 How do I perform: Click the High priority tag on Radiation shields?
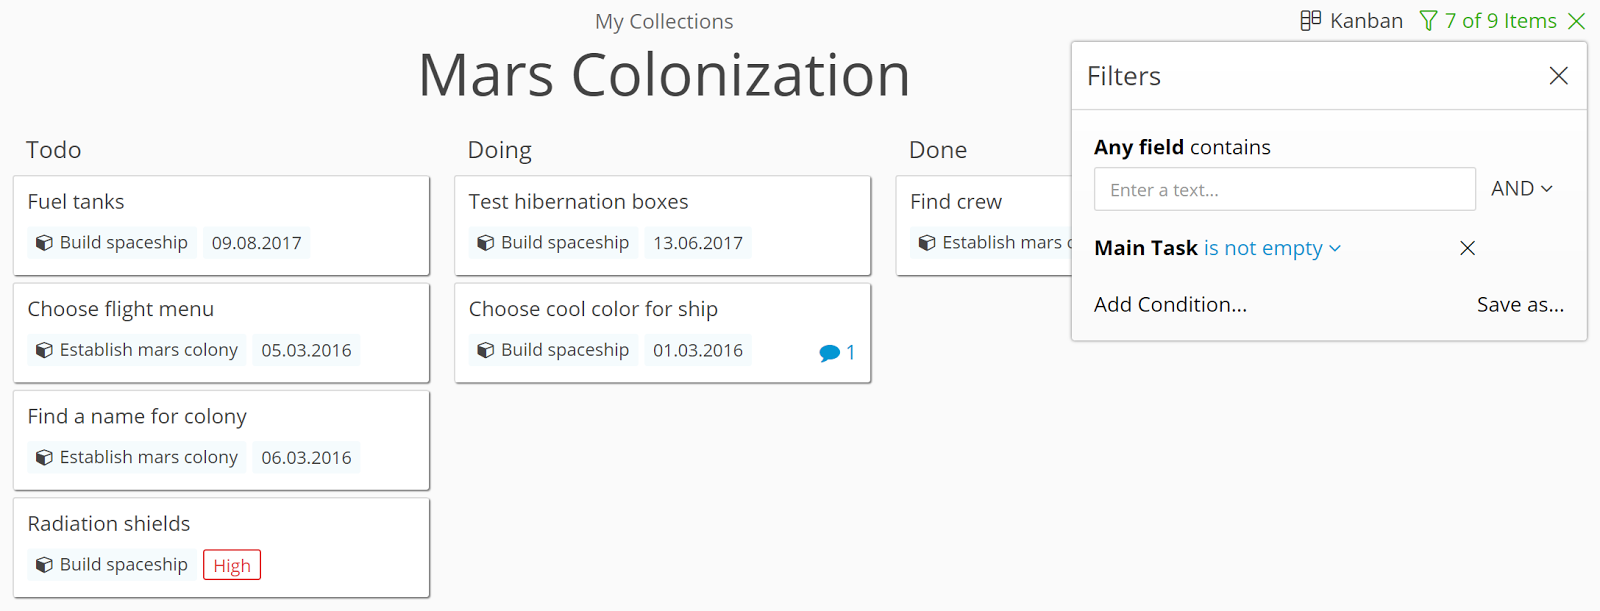pyautogui.click(x=232, y=565)
